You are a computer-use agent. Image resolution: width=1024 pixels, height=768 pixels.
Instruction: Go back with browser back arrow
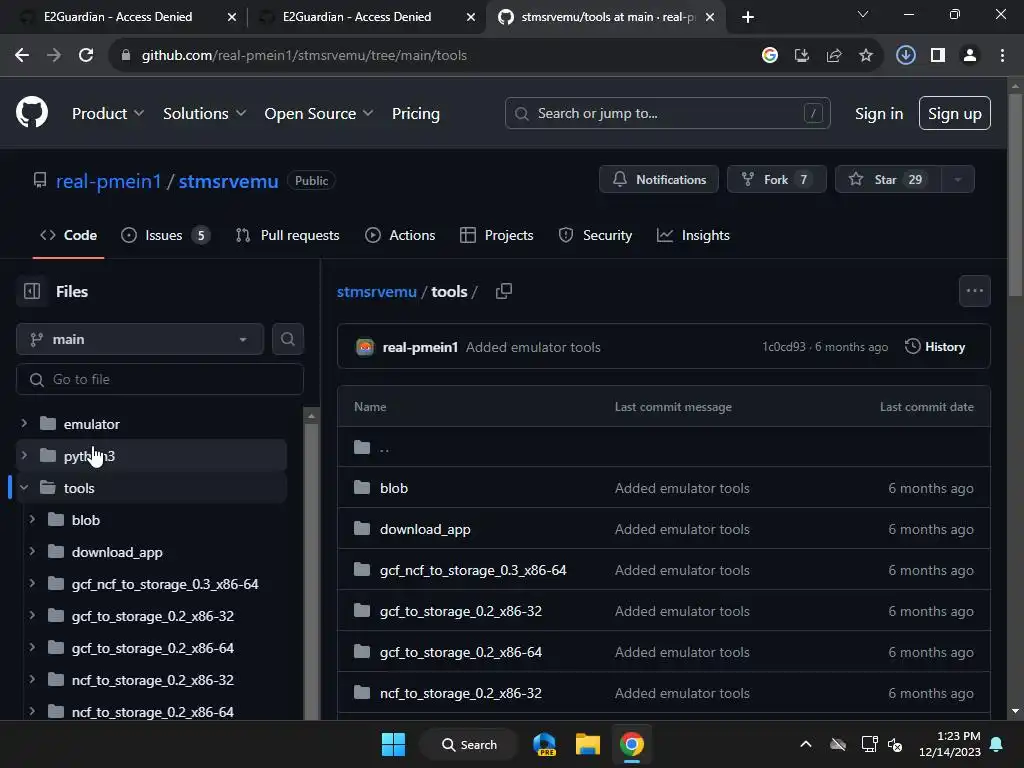point(22,56)
